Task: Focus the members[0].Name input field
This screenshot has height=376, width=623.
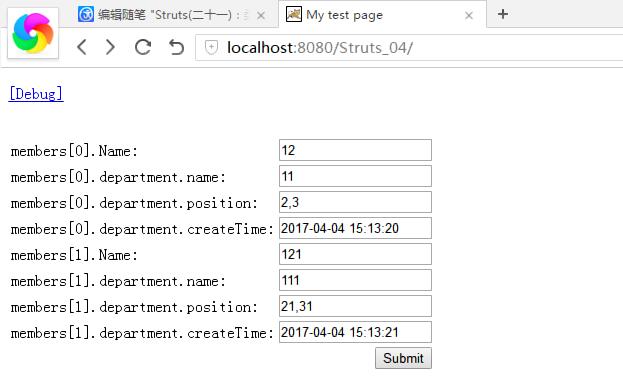Action: tap(355, 150)
